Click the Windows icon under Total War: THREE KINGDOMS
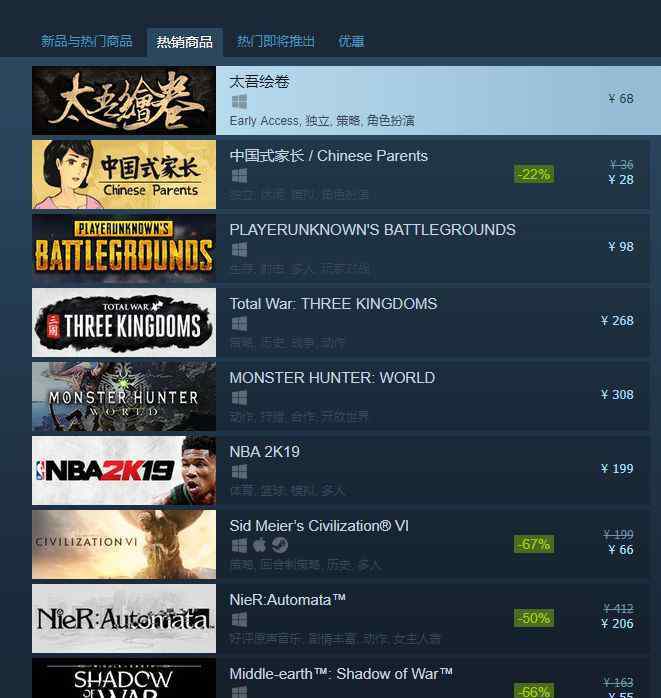 239,324
